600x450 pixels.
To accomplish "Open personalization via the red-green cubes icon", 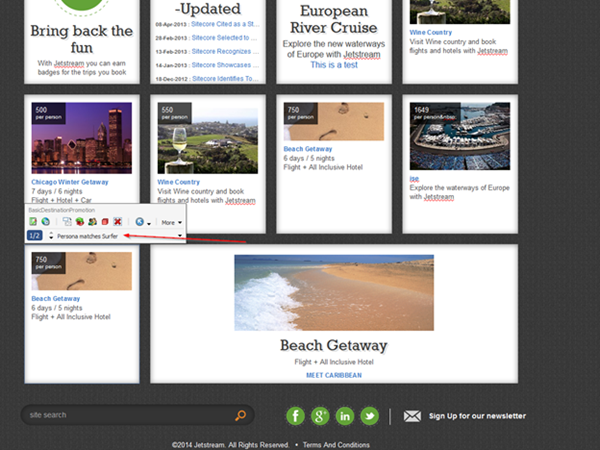I will pos(80,222).
